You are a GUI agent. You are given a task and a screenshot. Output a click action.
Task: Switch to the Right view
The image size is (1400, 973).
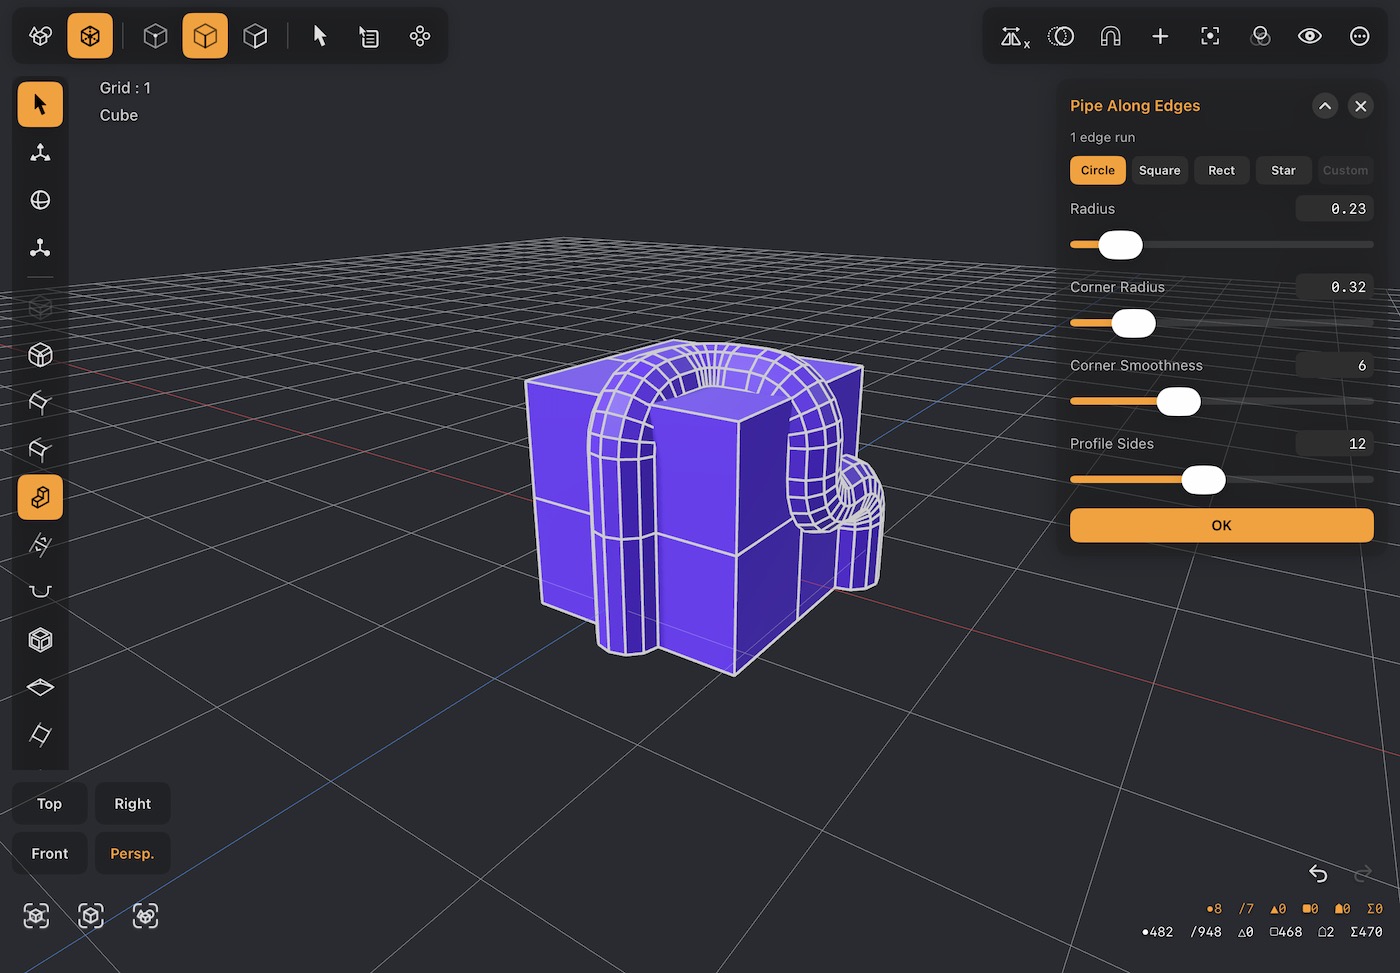coord(133,804)
